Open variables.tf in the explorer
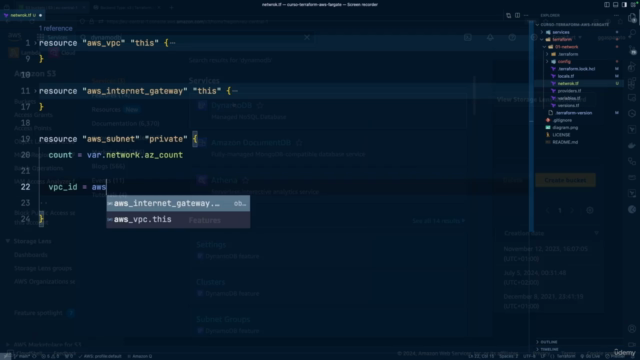Screen dimensions: 640x360 [569, 98]
